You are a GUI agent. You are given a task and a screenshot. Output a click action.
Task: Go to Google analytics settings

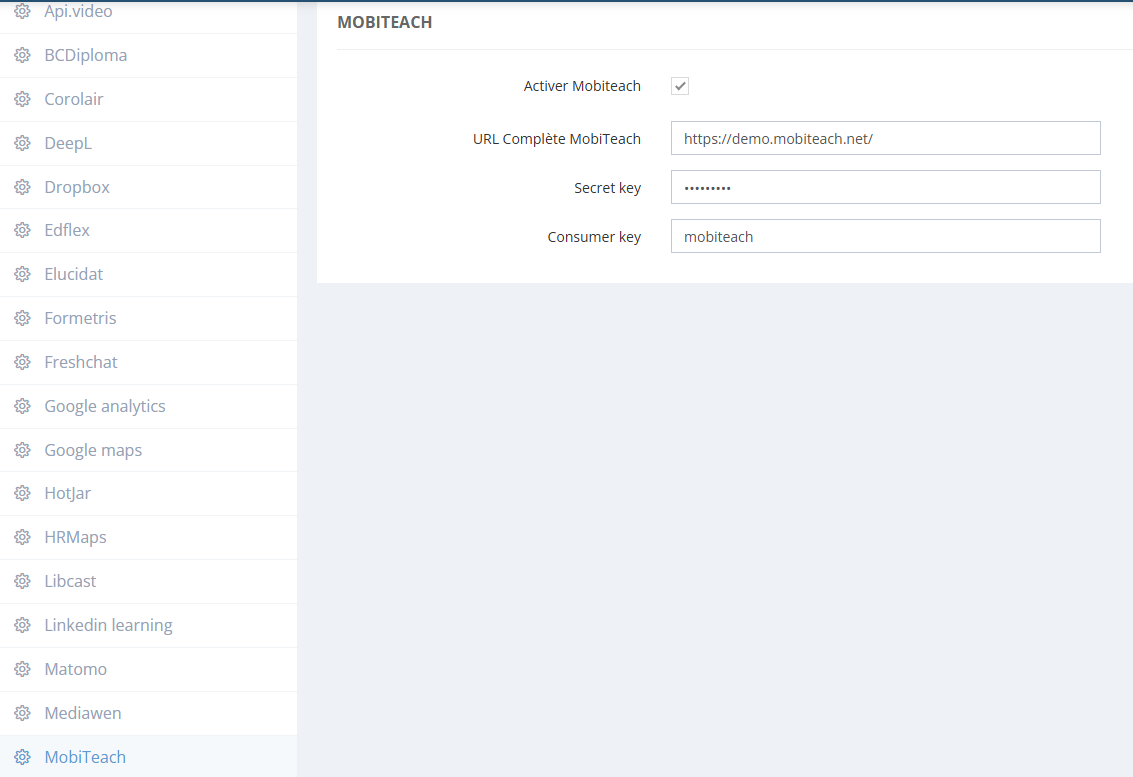pyautogui.click(x=105, y=407)
